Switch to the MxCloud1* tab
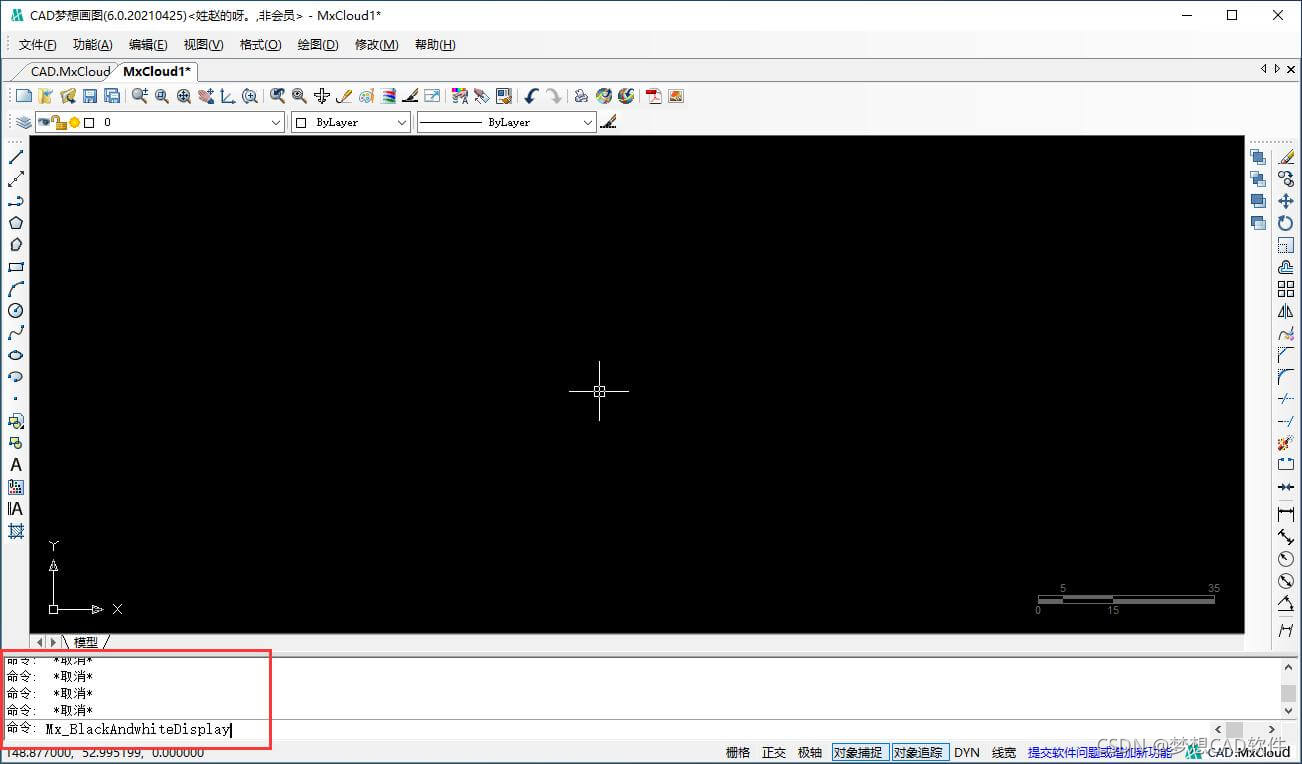The width and height of the screenshot is (1302, 764). point(157,71)
